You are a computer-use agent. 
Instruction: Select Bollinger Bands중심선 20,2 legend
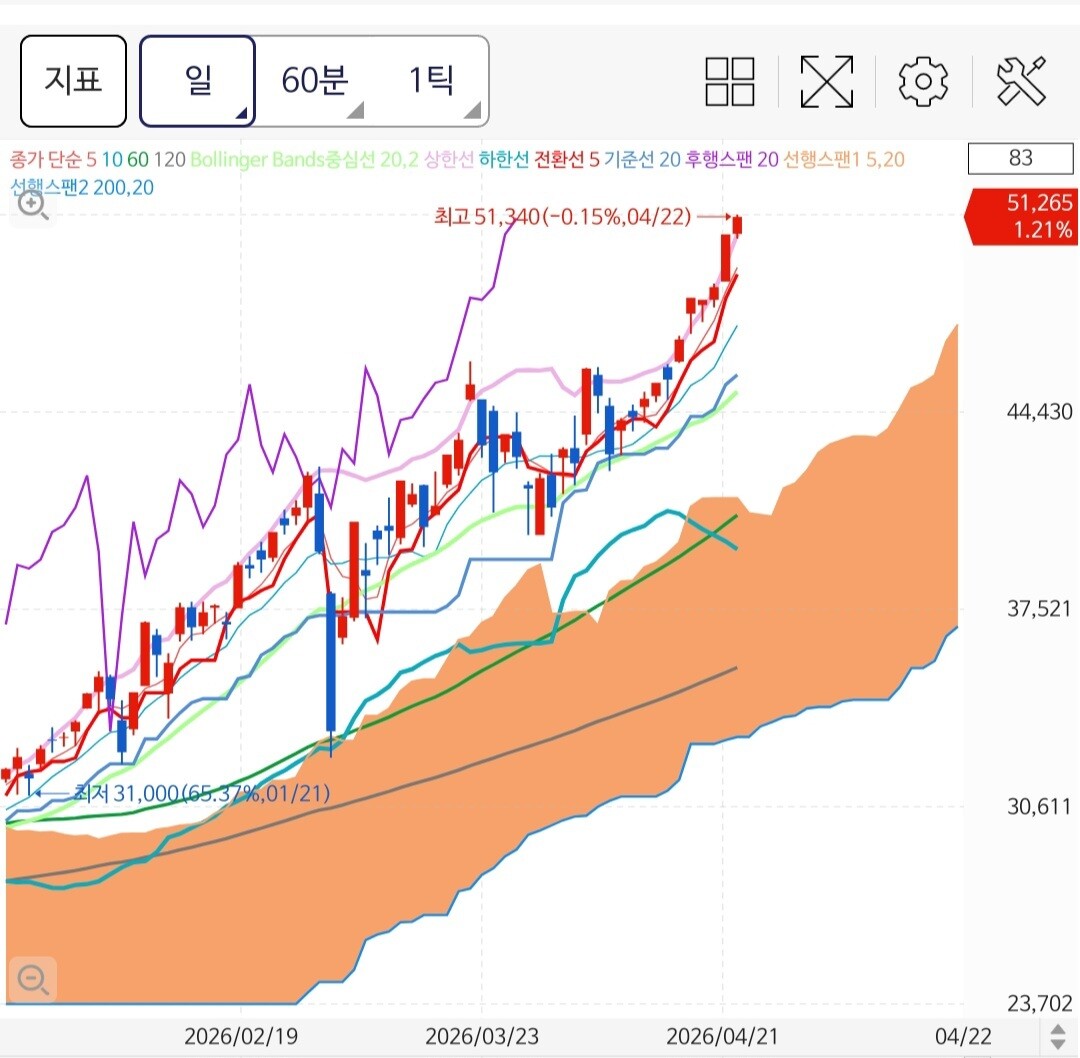pyautogui.click(x=304, y=160)
